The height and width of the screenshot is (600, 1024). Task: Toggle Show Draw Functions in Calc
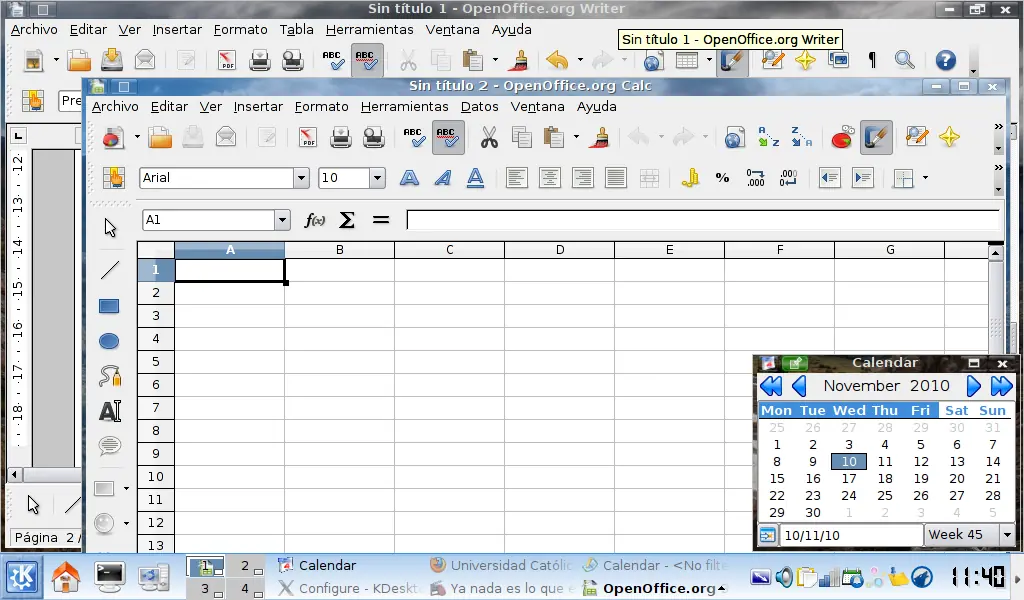tap(876, 137)
